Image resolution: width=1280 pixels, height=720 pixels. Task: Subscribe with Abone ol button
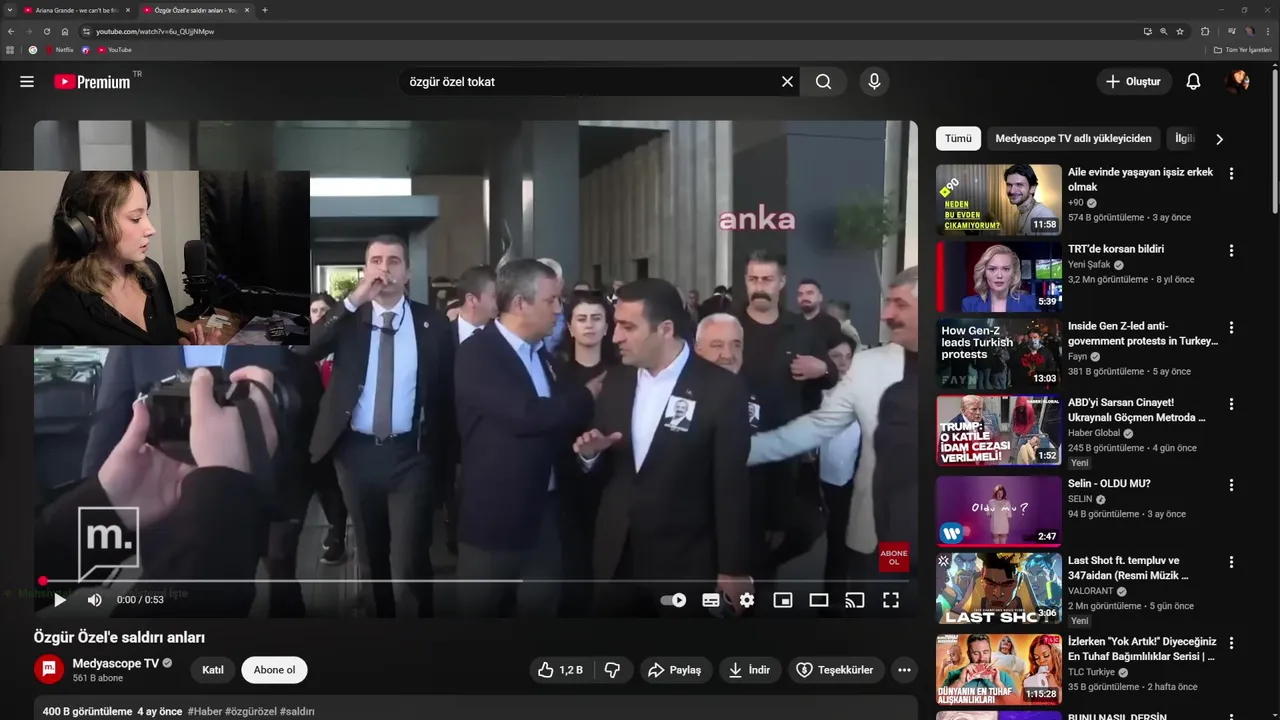point(274,670)
